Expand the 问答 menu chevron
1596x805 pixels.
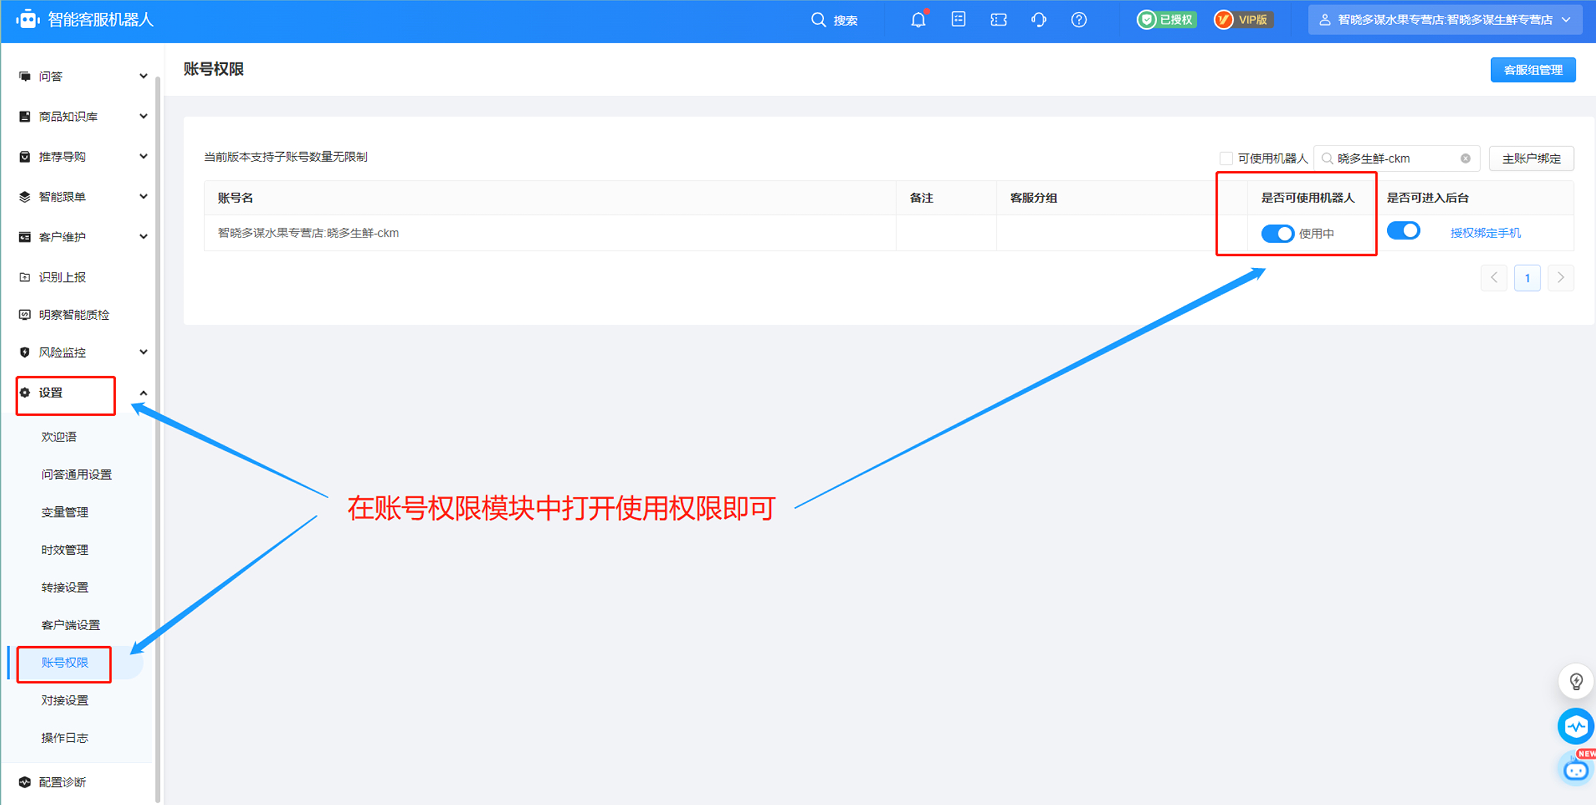[143, 76]
